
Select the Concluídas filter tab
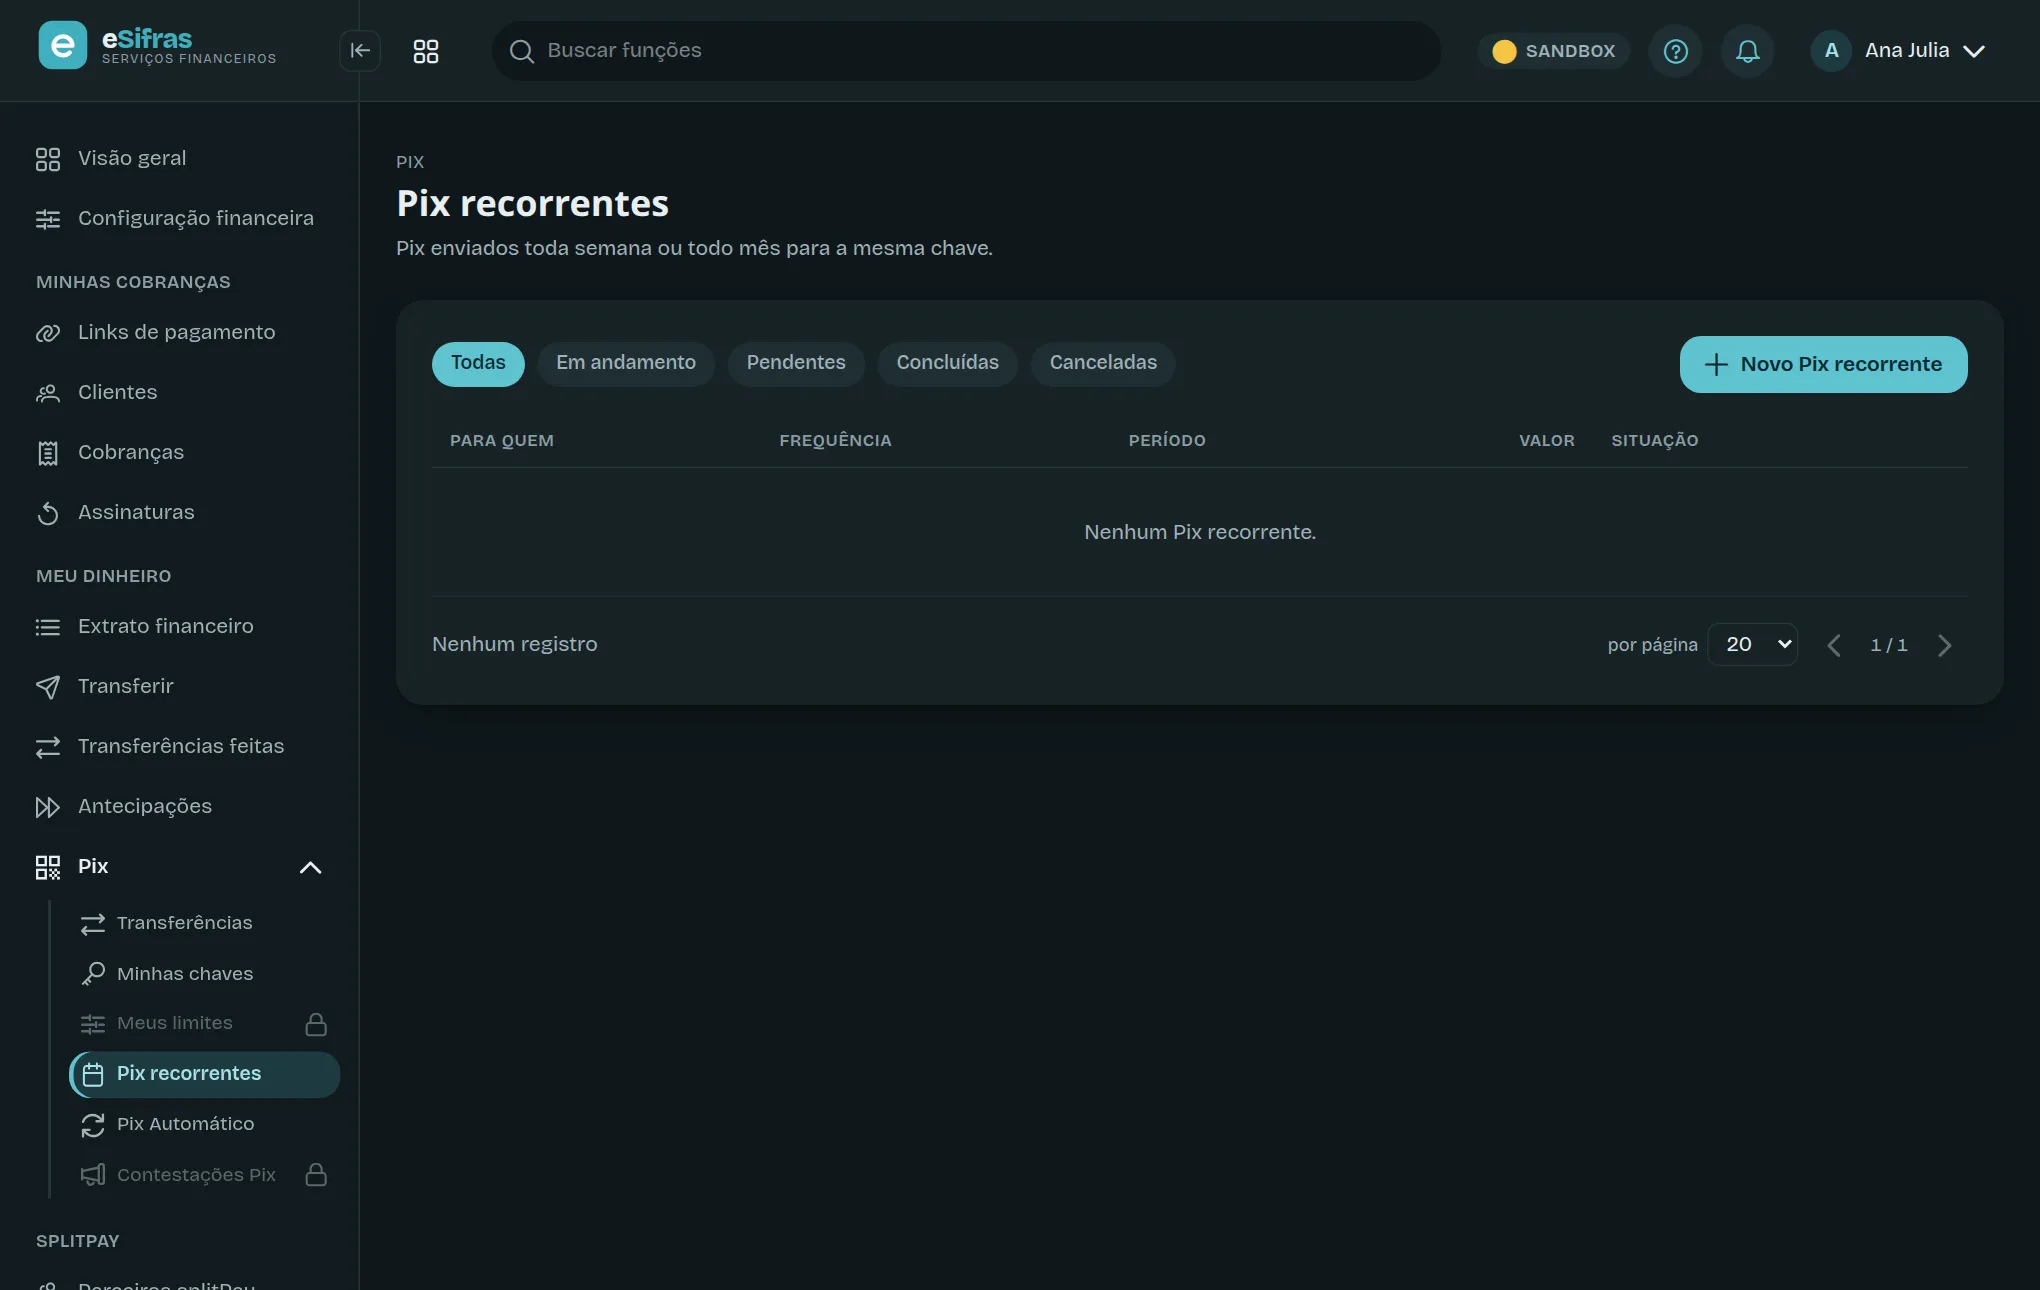948,364
